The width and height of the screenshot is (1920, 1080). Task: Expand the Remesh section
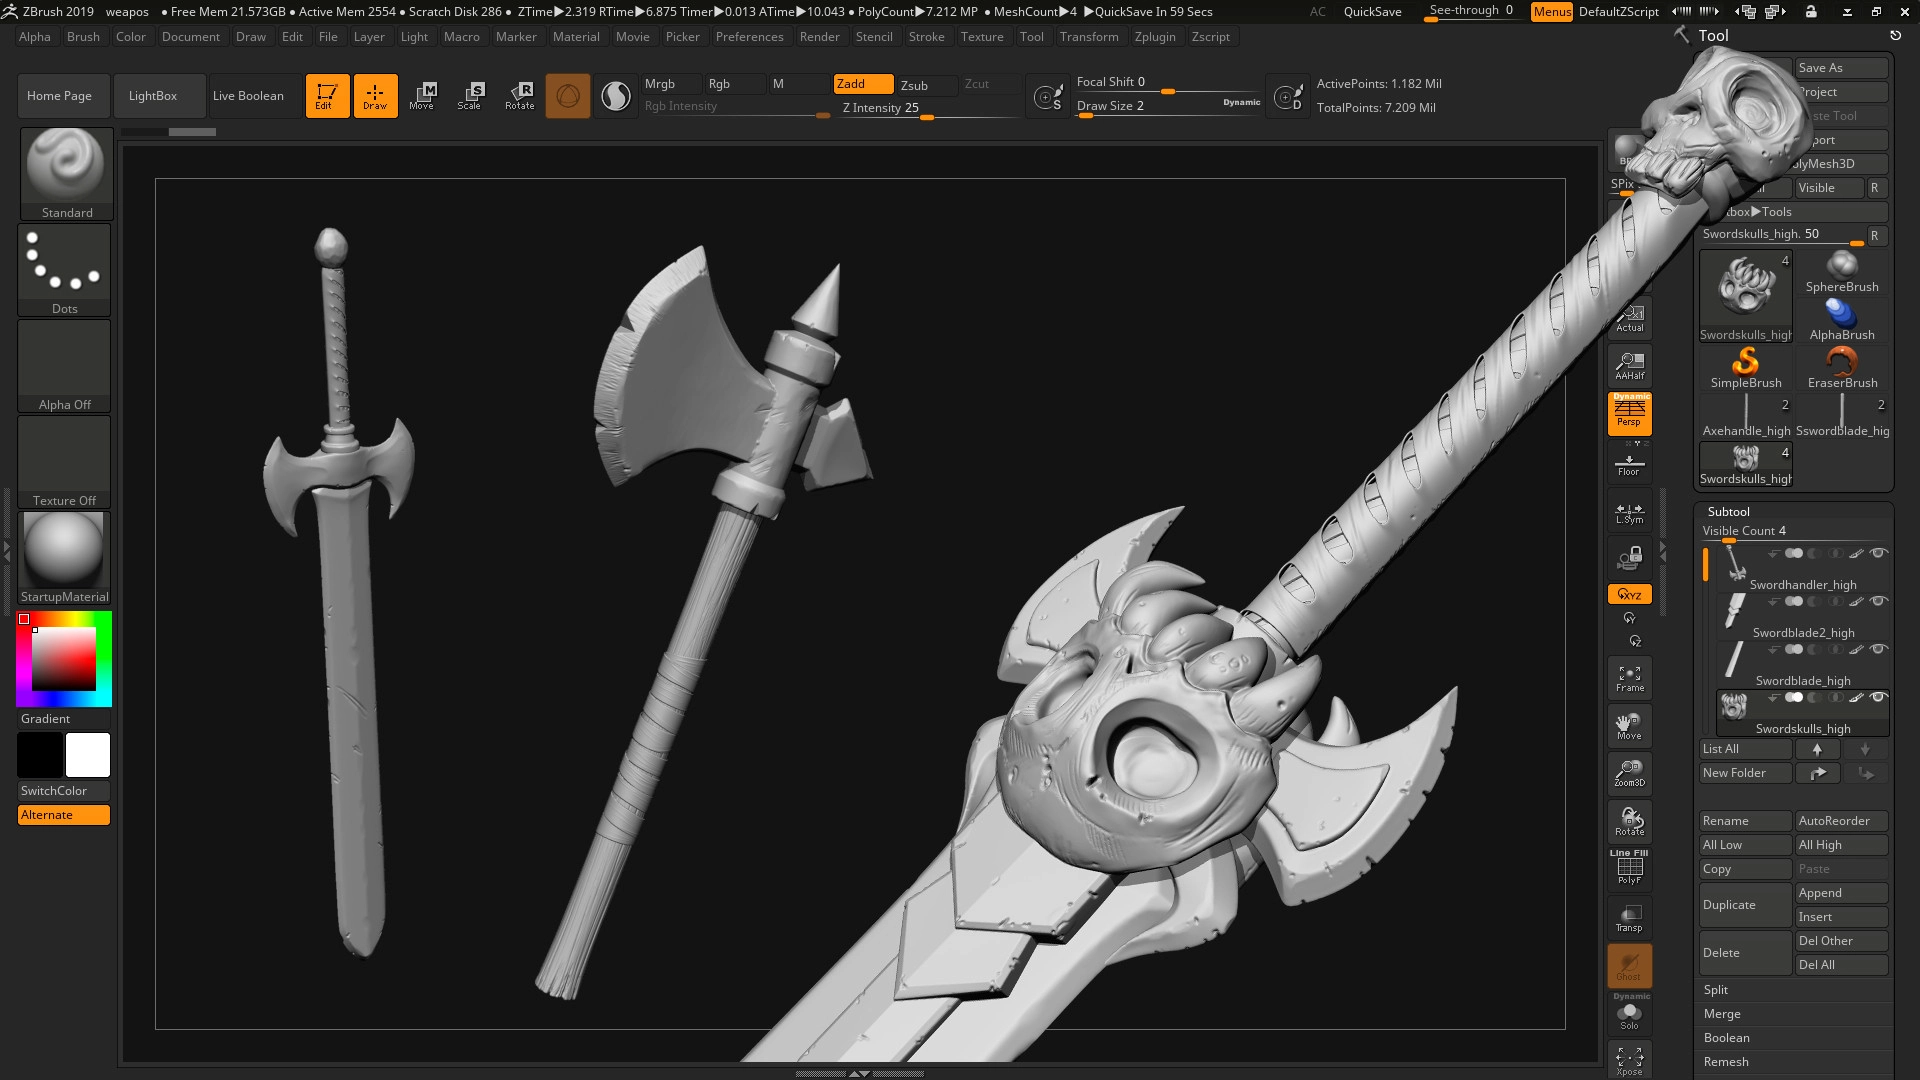click(1726, 1062)
